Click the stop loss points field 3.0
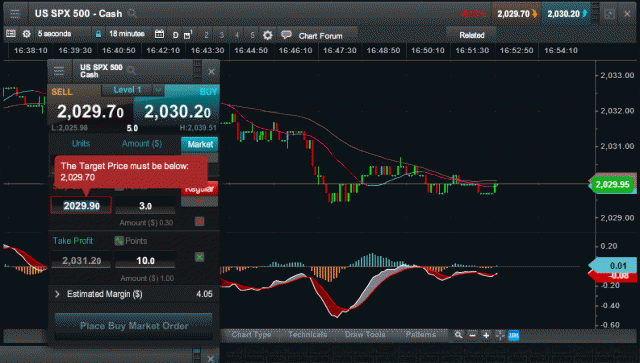640x363 pixels. [145, 205]
